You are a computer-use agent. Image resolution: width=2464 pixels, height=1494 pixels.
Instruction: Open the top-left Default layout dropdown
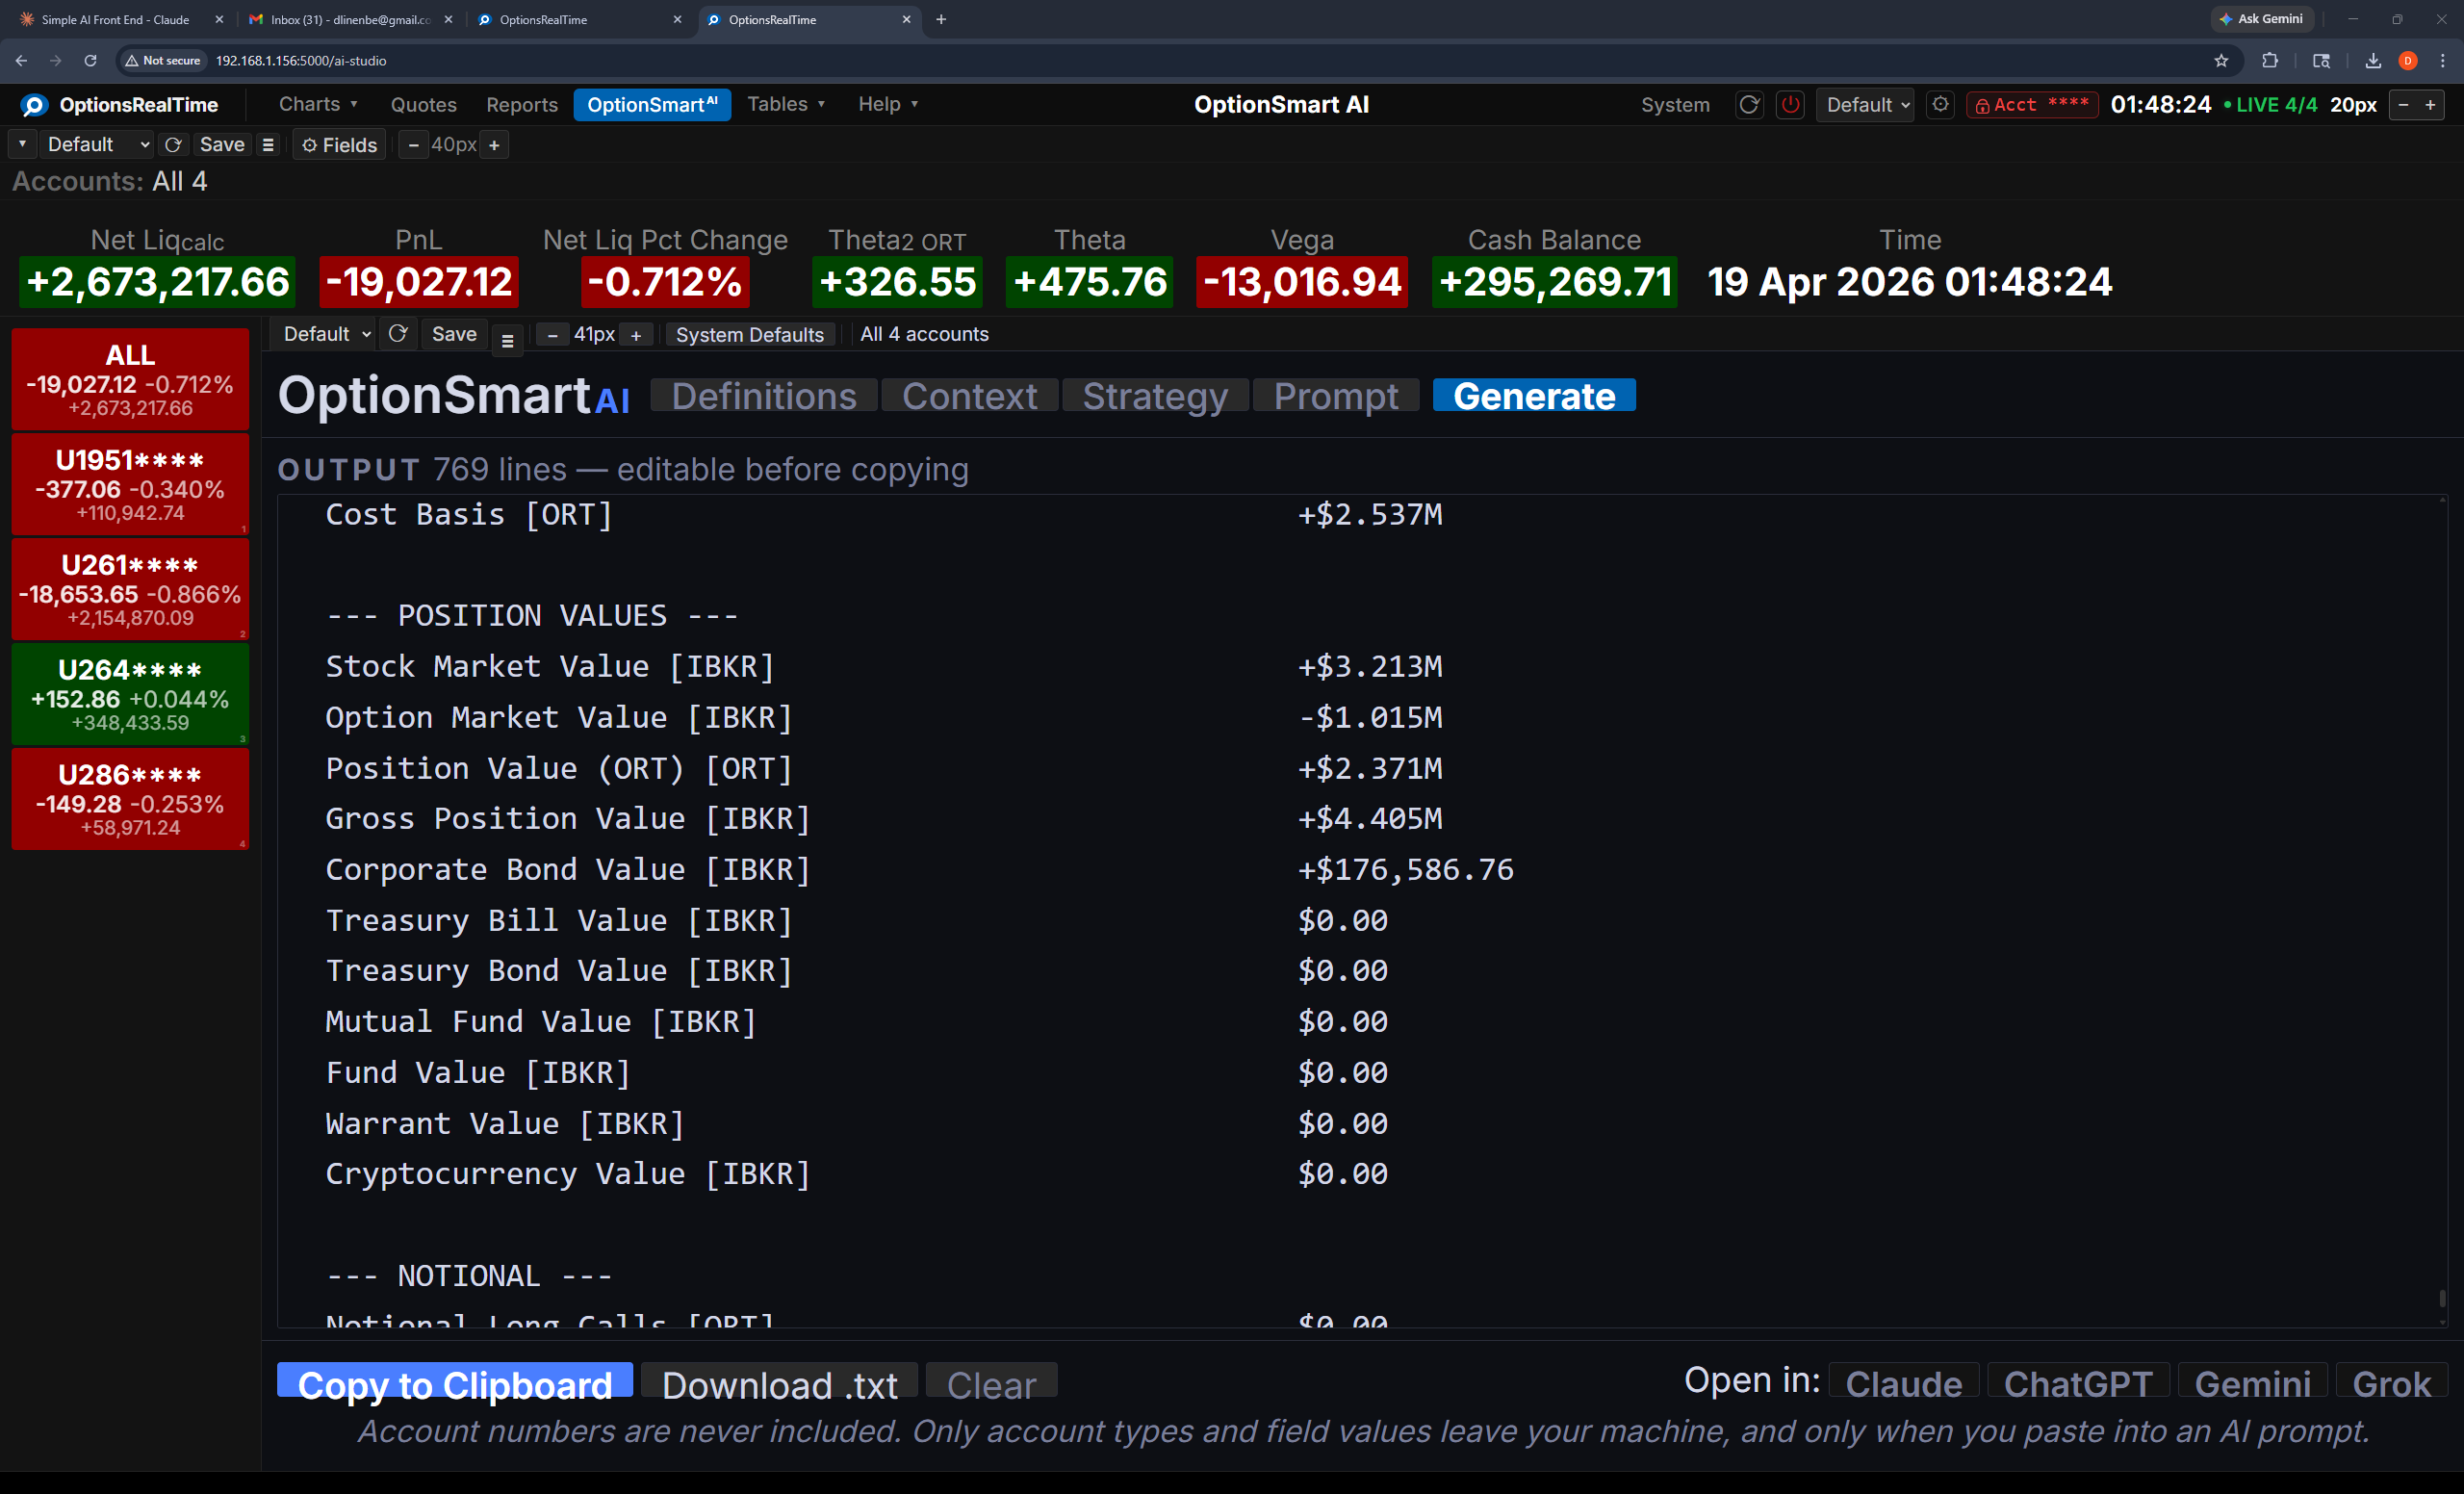pyautogui.click(x=97, y=145)
